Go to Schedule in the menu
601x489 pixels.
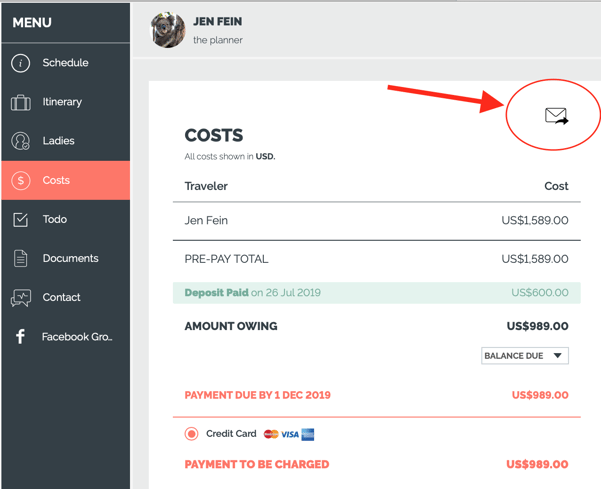(66, 63)
